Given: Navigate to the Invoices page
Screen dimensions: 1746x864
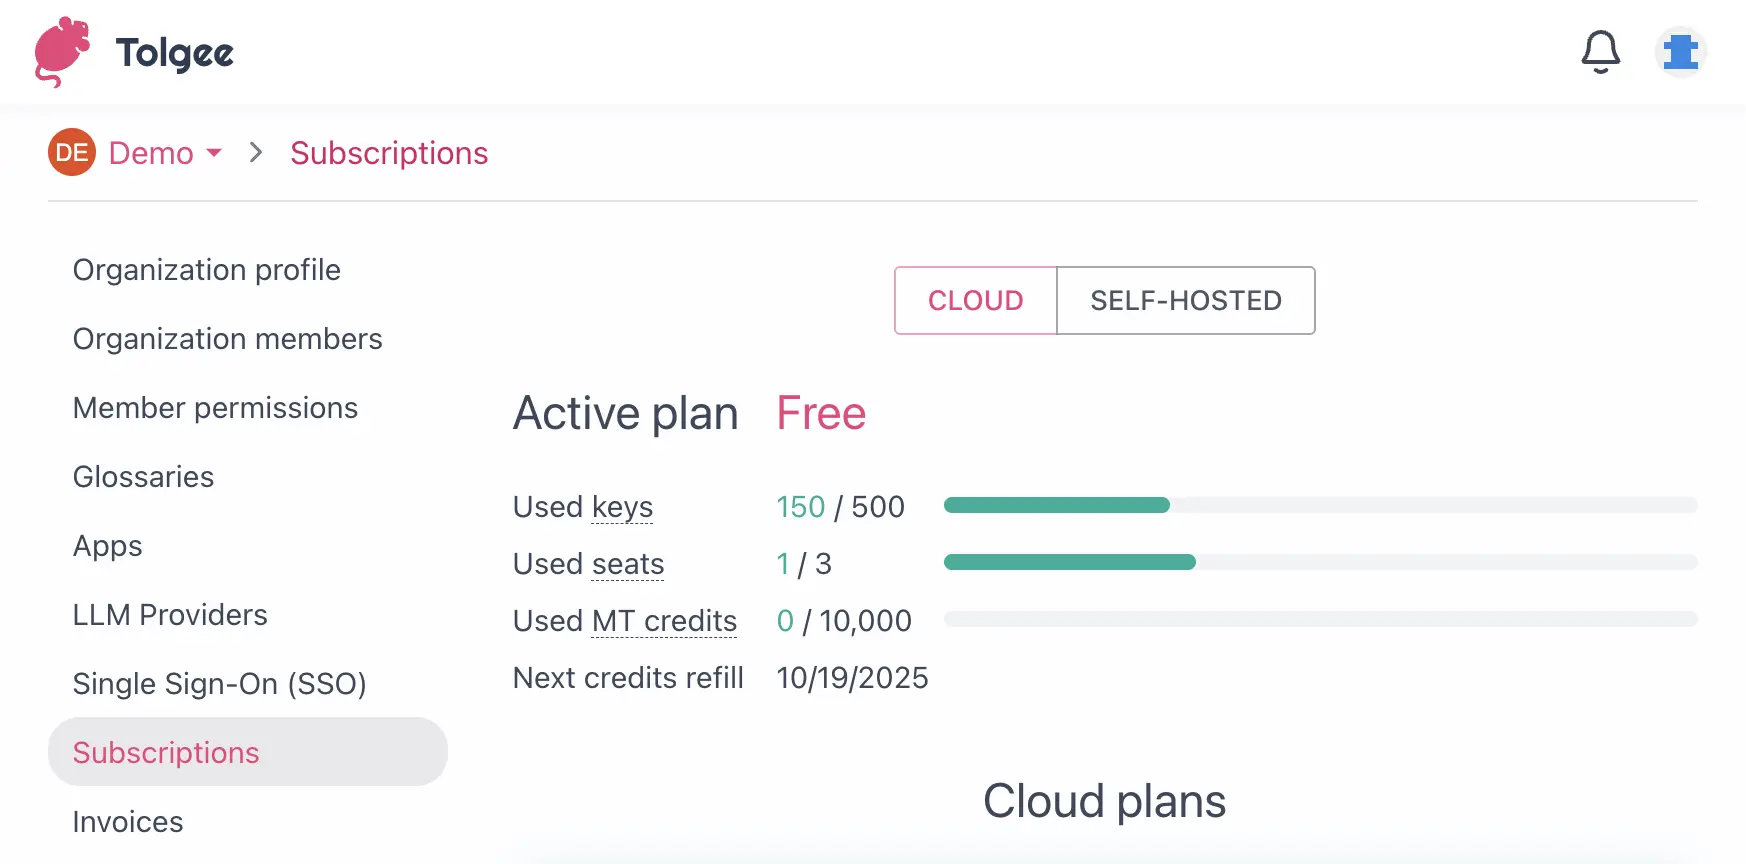Looking at the screenshot, I should tap(128, 821).
